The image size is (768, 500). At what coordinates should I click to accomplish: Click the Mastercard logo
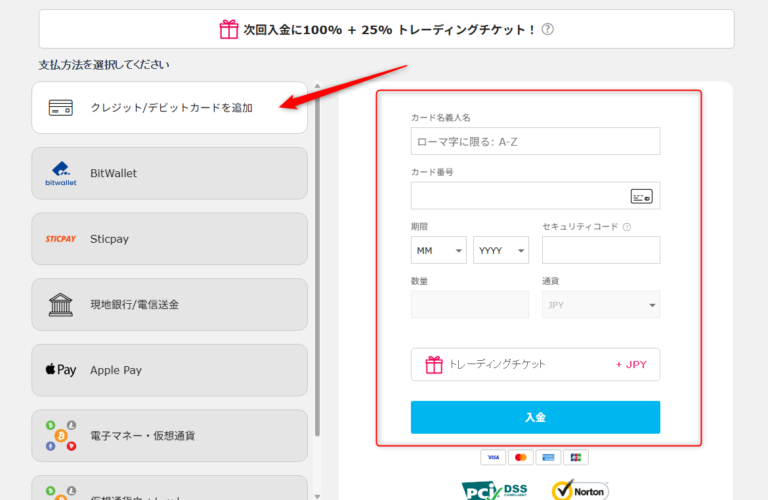(x=521, y=457)
